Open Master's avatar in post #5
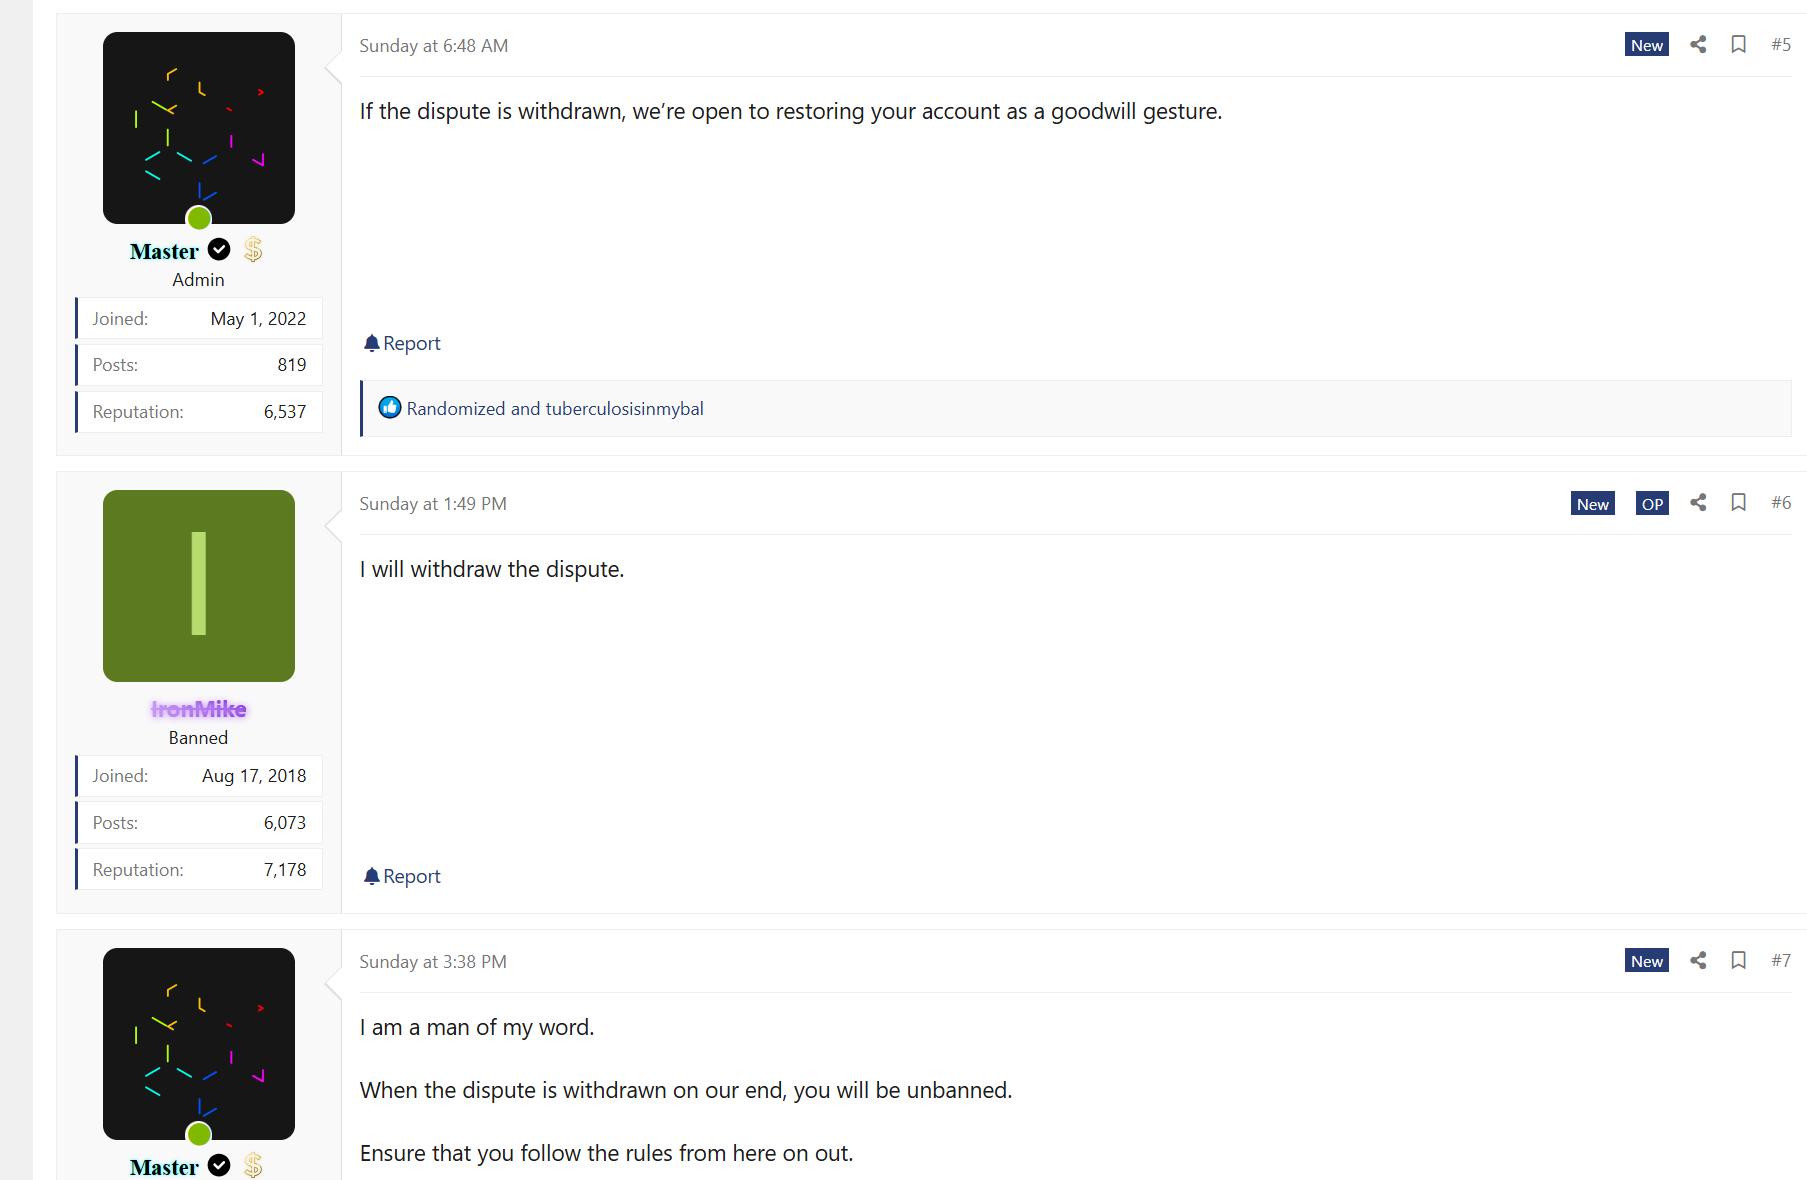 [x=199, y=128]
